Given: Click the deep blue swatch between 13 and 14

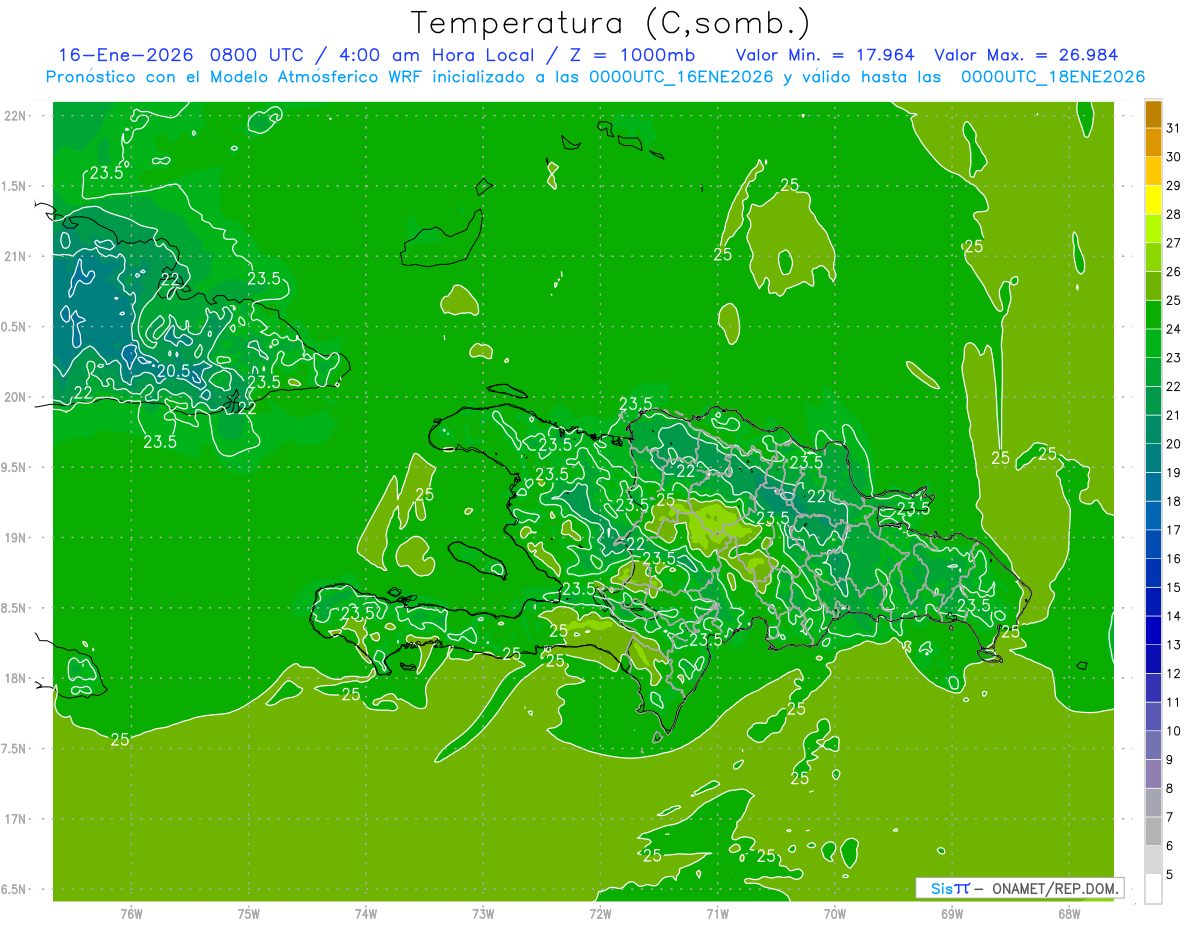Looking at the screenshot, I should click(x=1154, y=630).
